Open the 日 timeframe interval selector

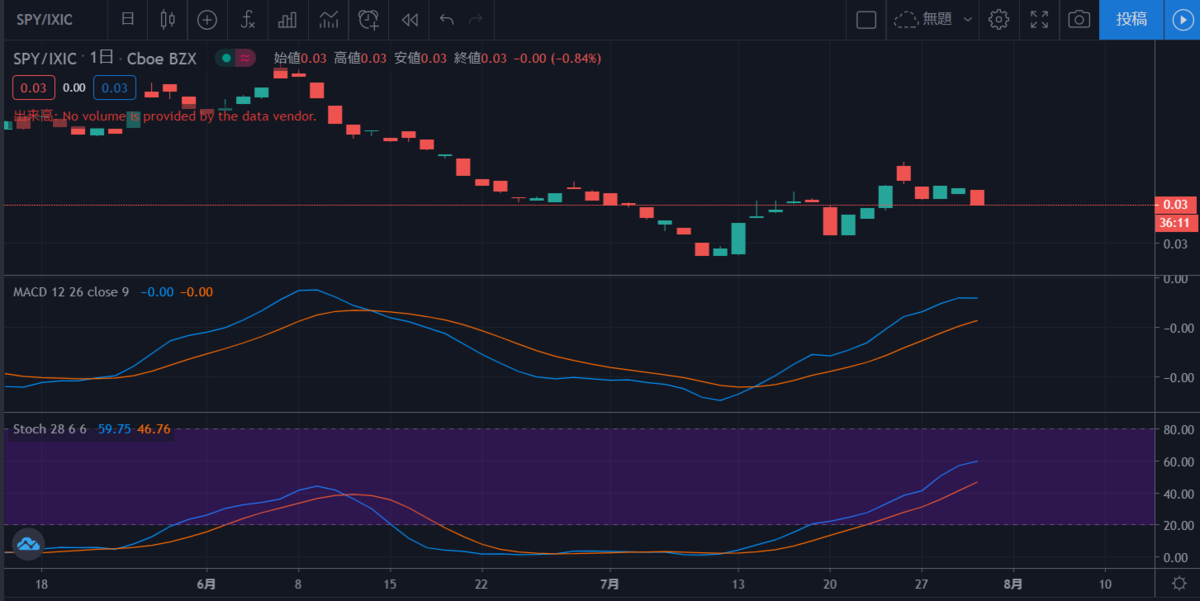pos(126,19)
